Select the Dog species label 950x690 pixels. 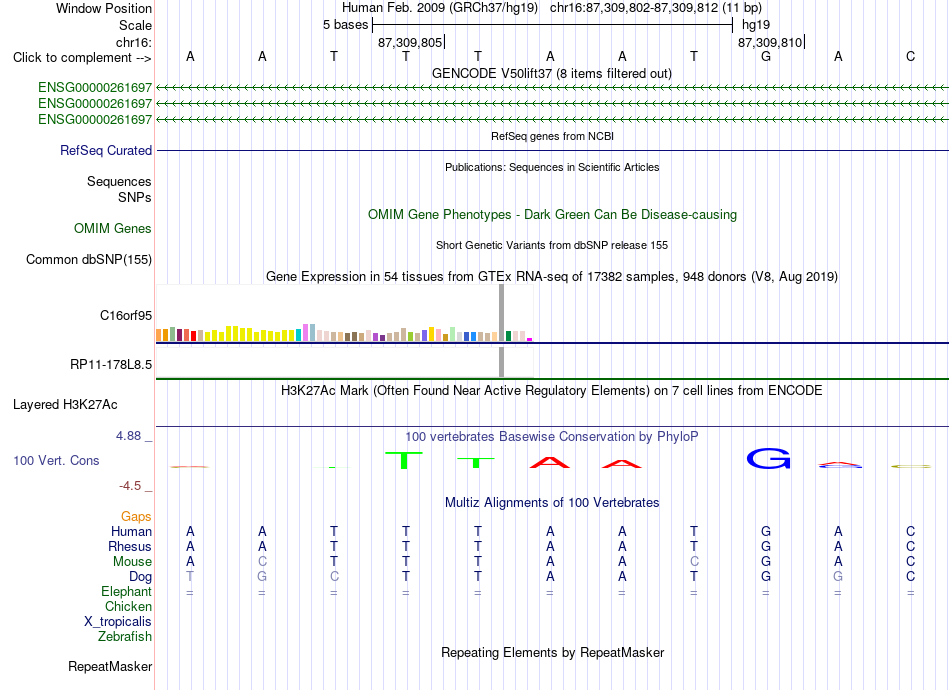coord(140,577)
